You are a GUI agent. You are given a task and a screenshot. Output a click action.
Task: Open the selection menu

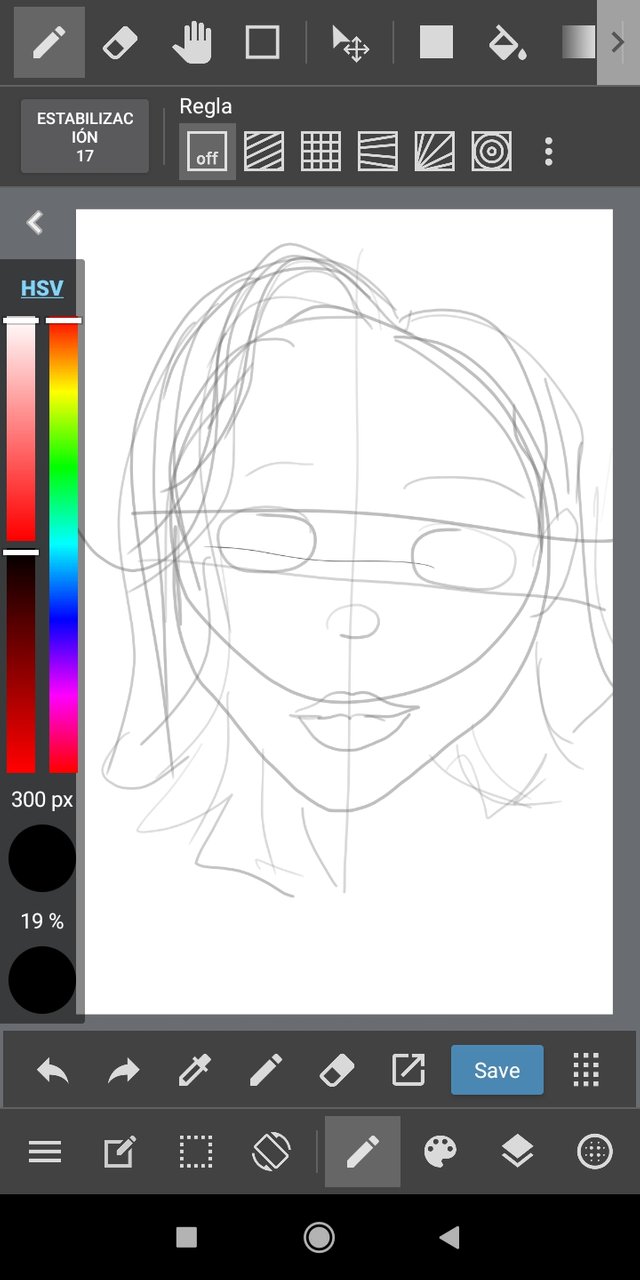point(196,1152)
